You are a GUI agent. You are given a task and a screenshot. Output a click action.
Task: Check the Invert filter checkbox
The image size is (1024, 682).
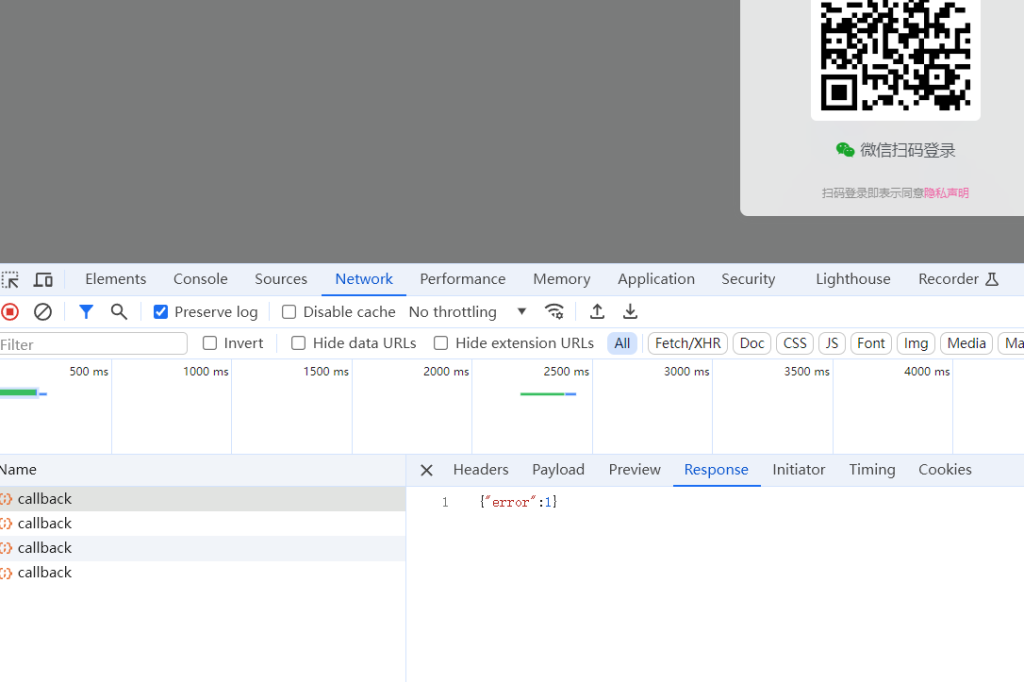pyautogui.click(x=210, y=343)
